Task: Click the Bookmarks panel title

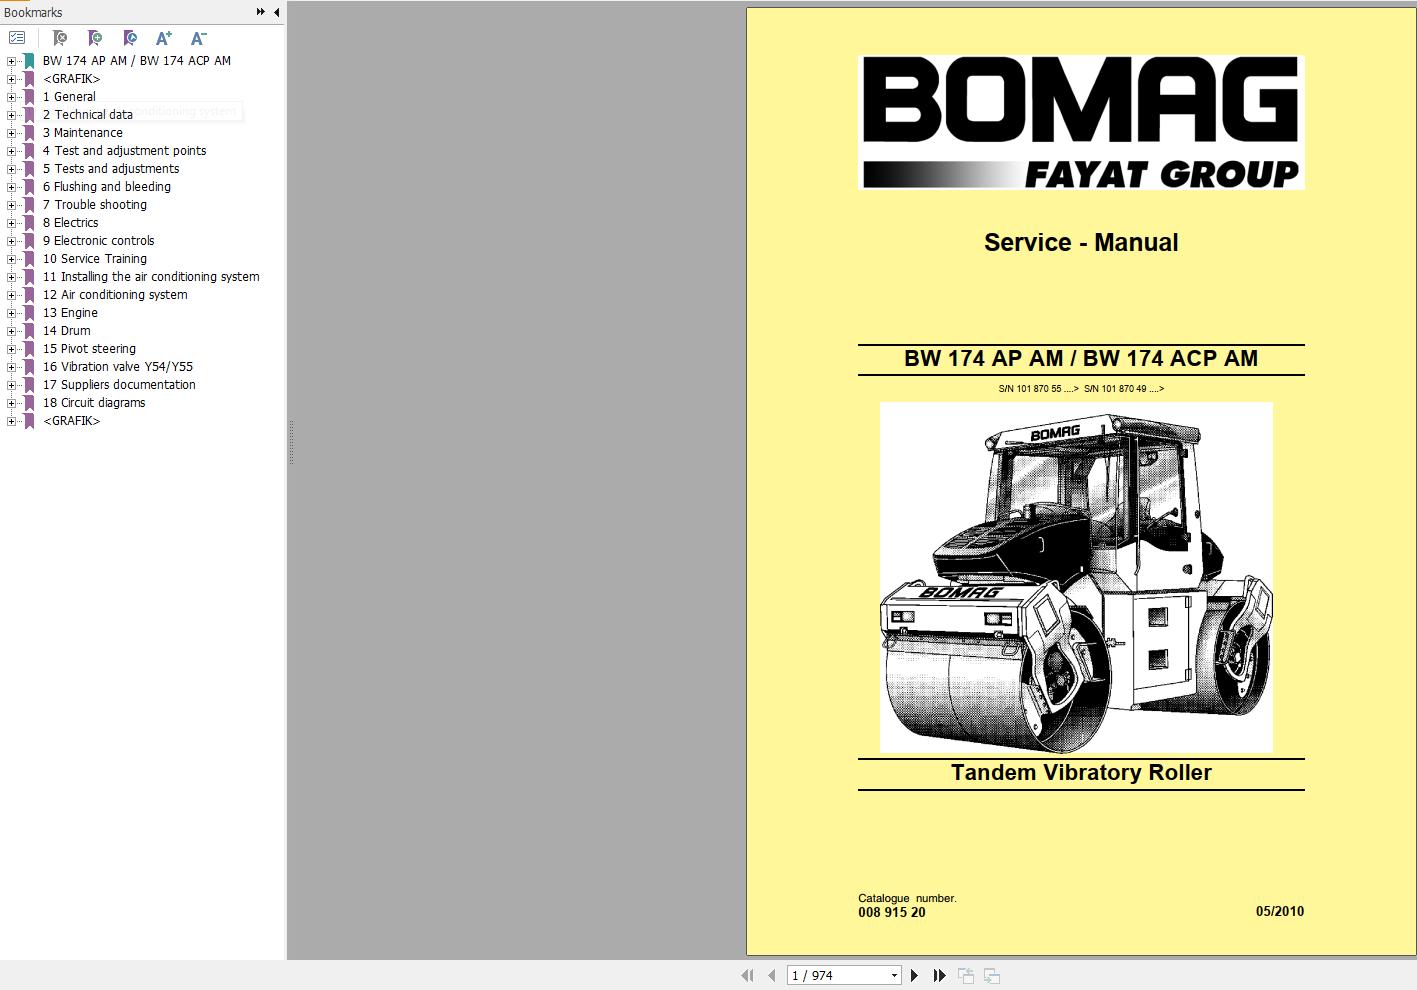Action: pos(33,12)
